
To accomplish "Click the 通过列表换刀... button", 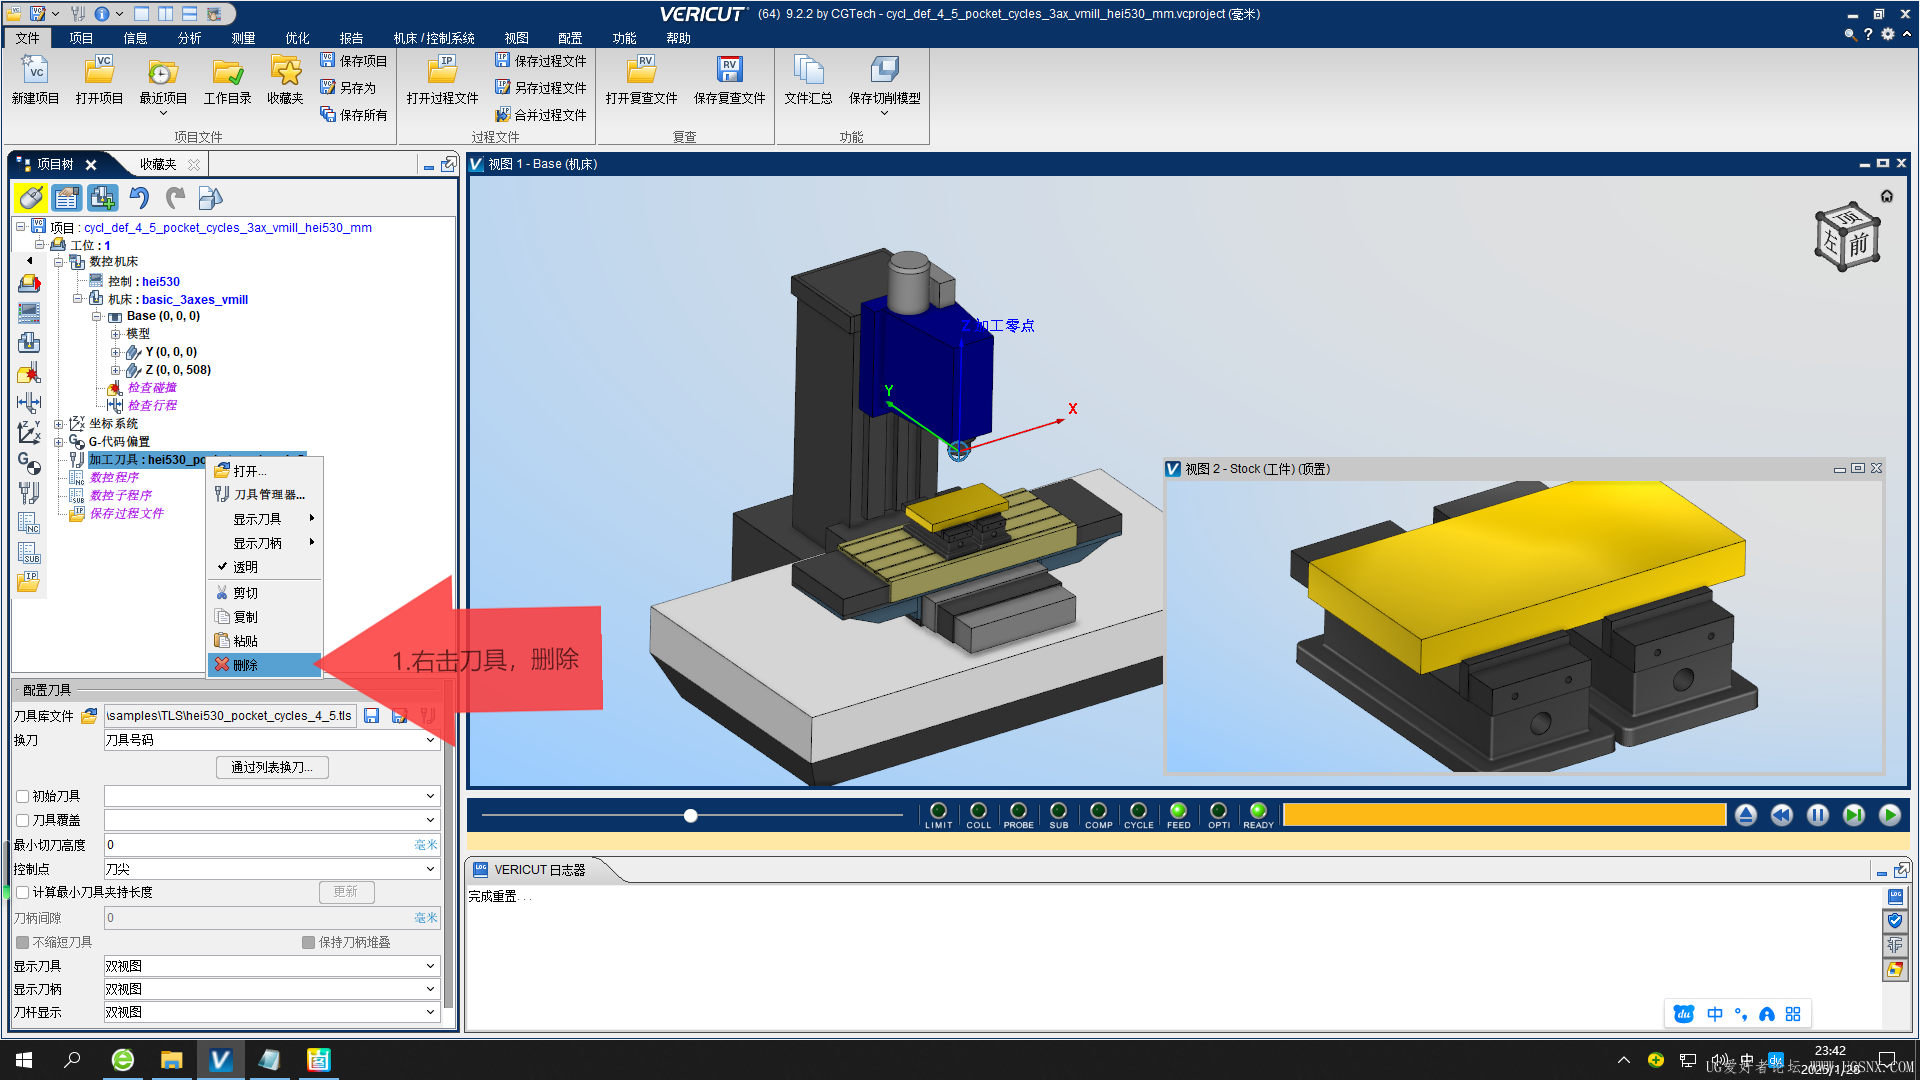I will (x=272, y=768).
